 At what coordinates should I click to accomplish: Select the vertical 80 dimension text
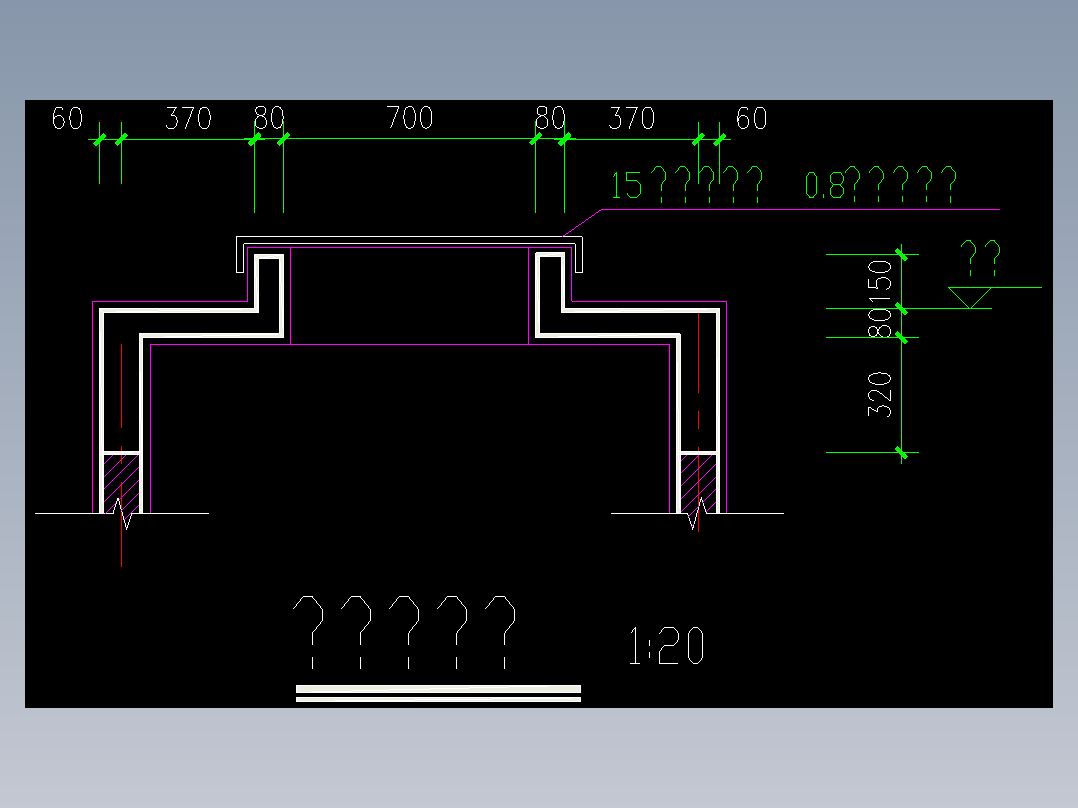coord(880,323)
